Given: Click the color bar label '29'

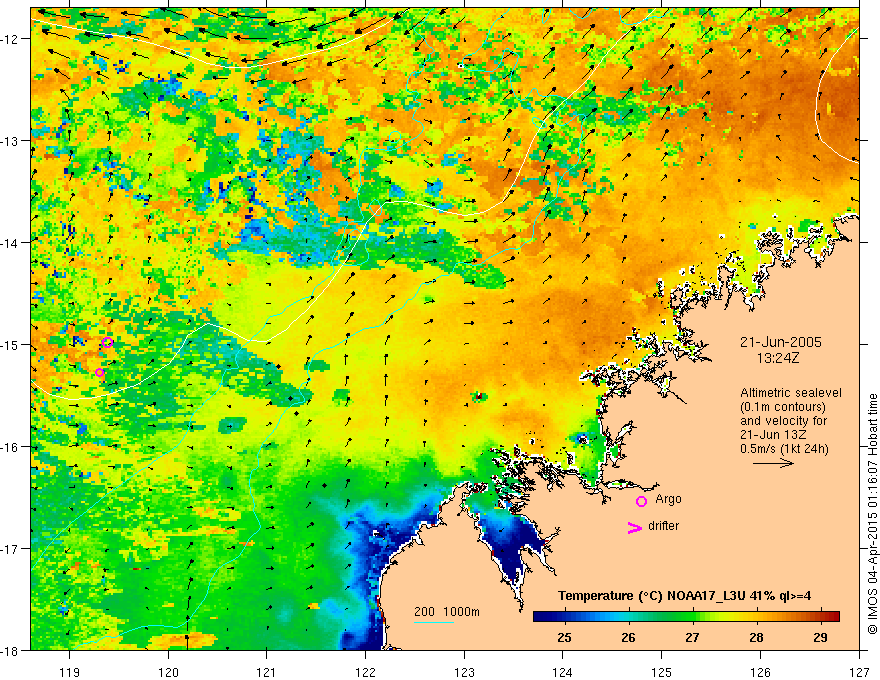Looking at the screenshot, I should pos(821,637).
